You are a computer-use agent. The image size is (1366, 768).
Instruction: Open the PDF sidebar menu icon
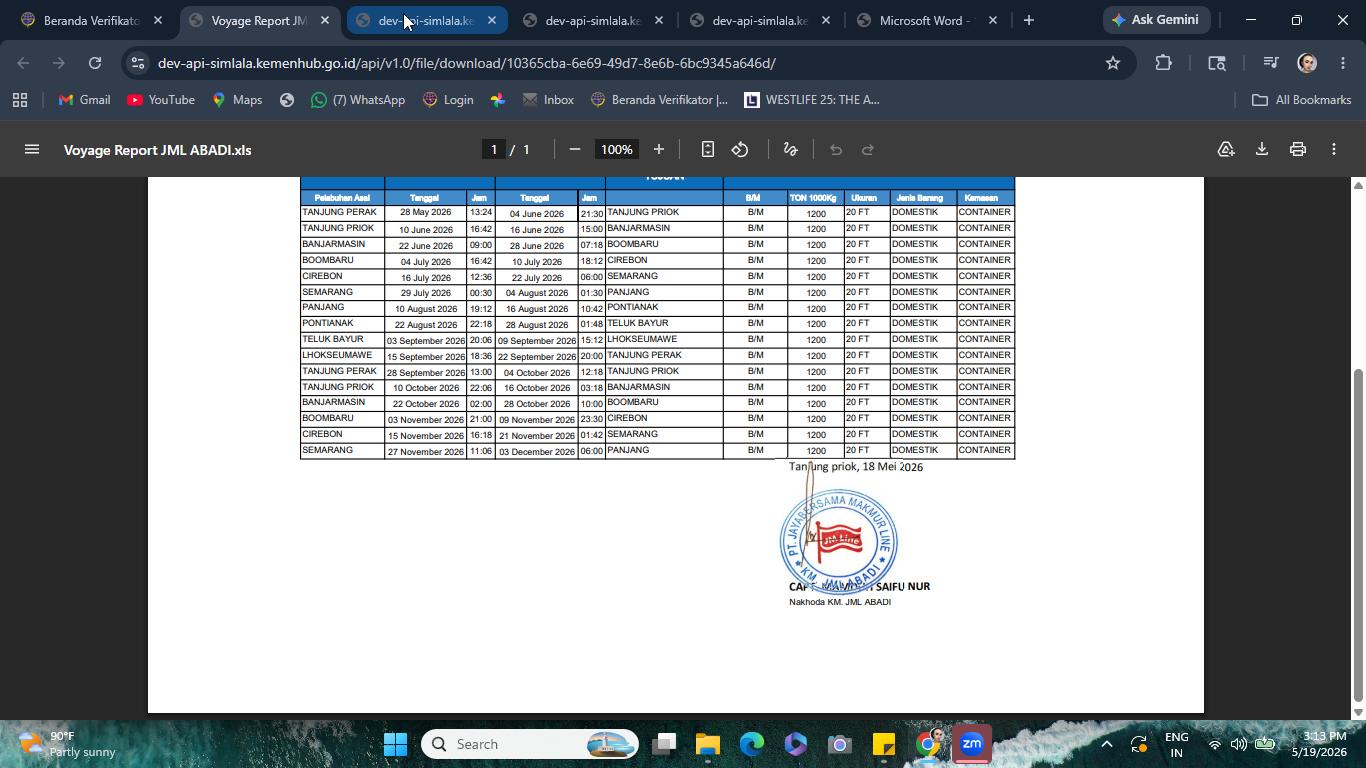tap(32, 150)
